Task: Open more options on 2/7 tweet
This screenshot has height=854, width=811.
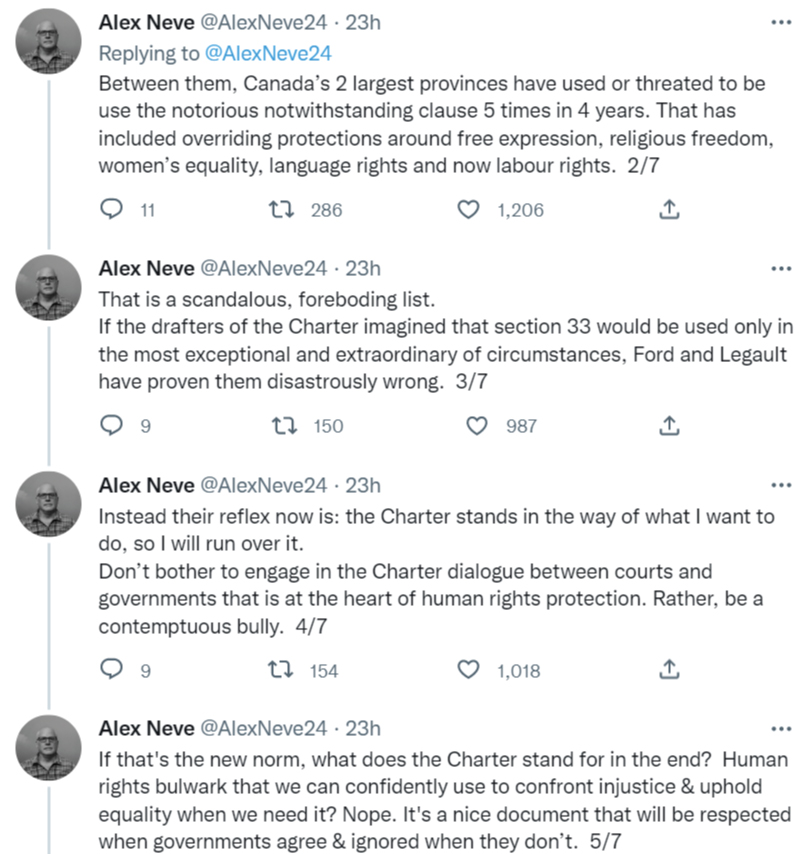Action: pyautogui.click(x=781, y=22)
